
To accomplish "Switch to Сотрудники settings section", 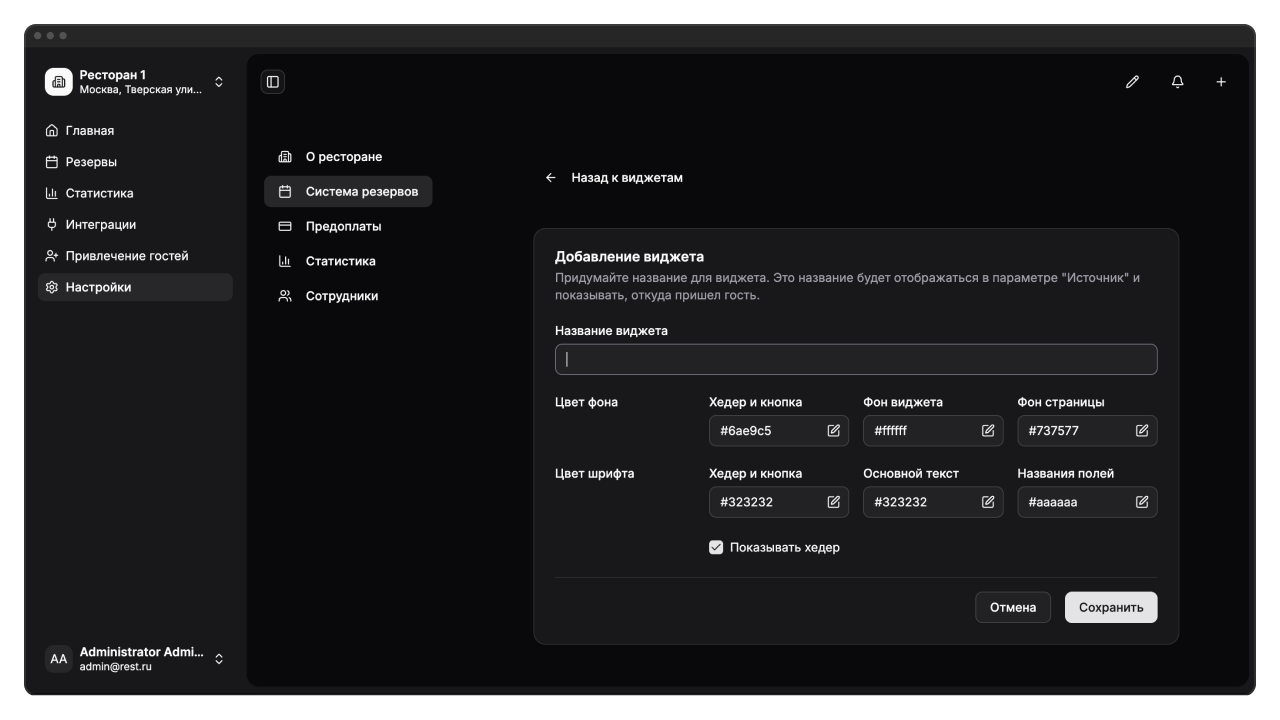I will point(341,296).
